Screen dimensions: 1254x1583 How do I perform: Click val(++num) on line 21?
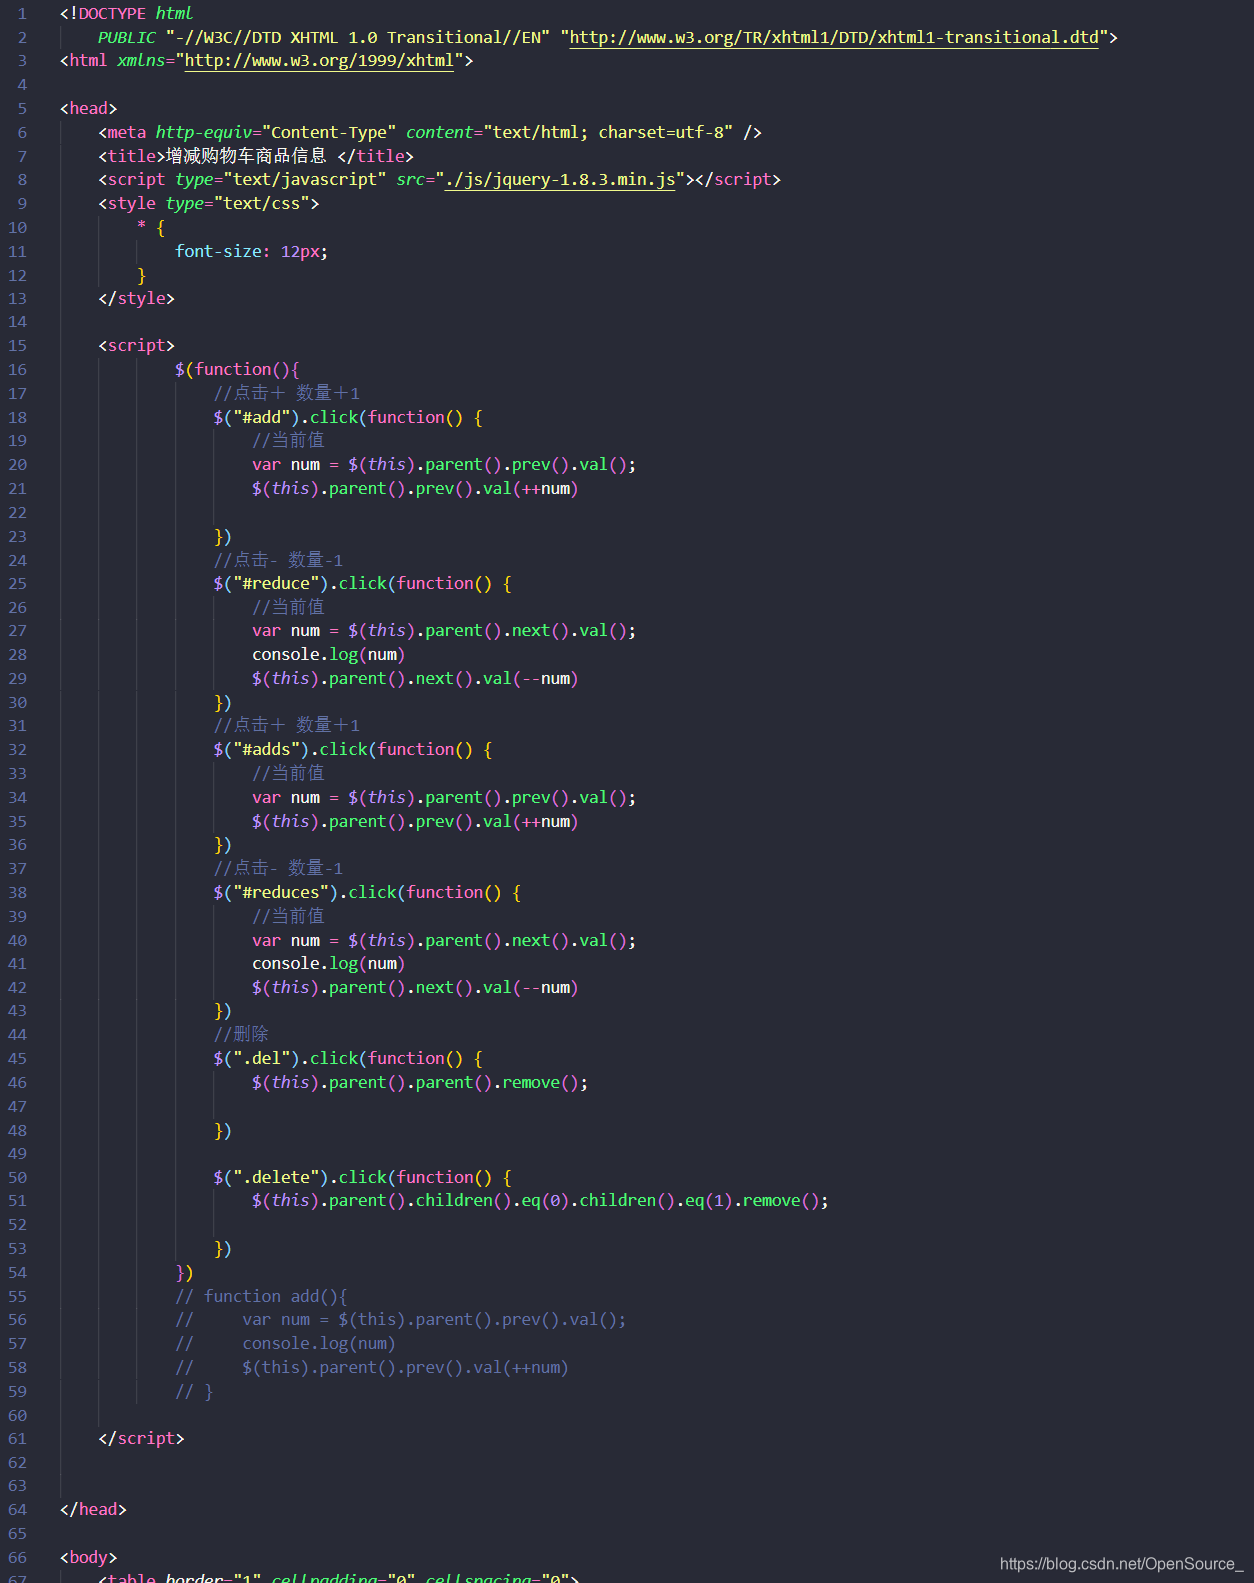pos(530,488)
